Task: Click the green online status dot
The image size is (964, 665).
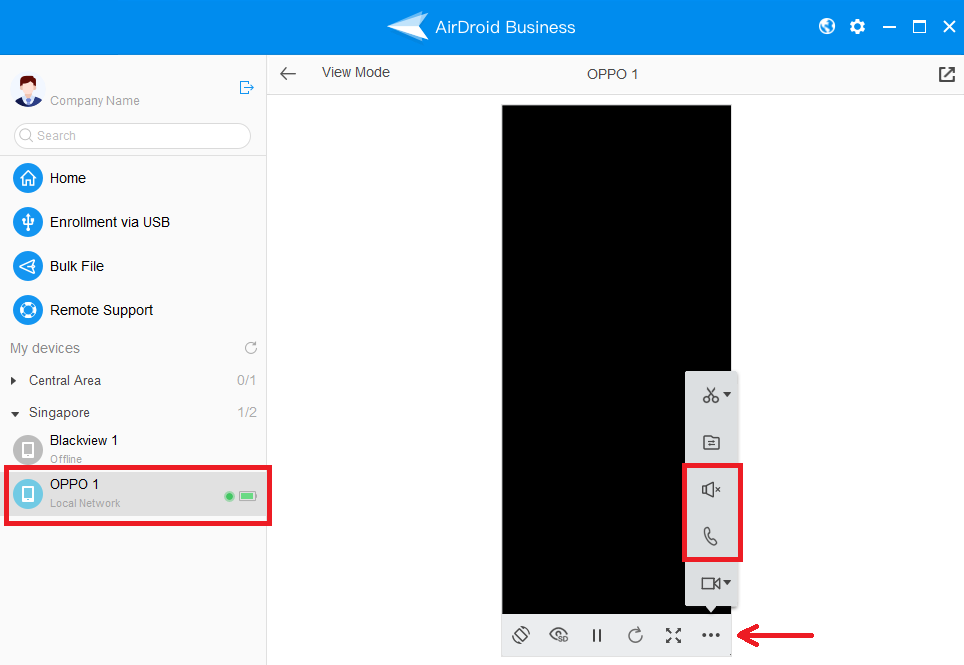Action: 229,496
